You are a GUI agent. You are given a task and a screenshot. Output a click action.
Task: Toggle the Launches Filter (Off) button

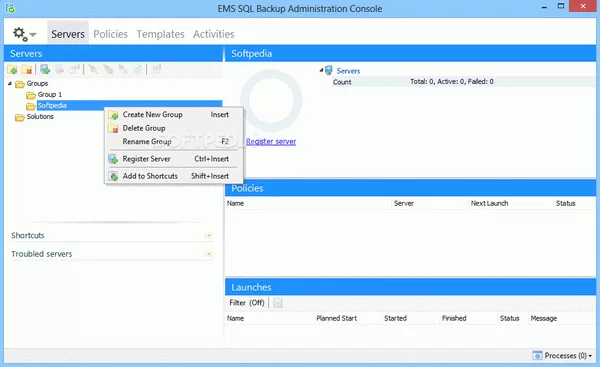247,303
